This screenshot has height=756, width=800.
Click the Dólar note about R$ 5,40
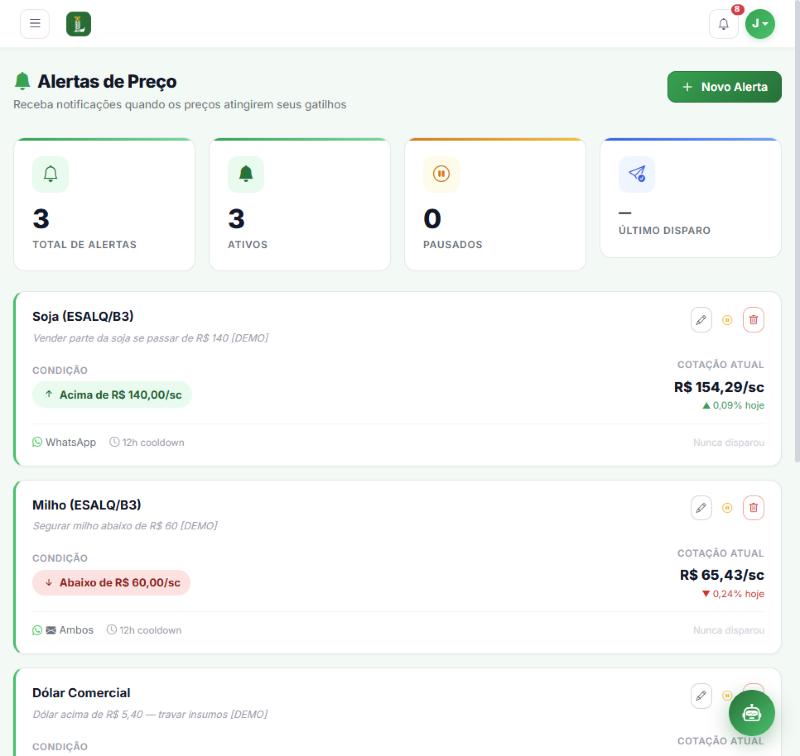150,714
